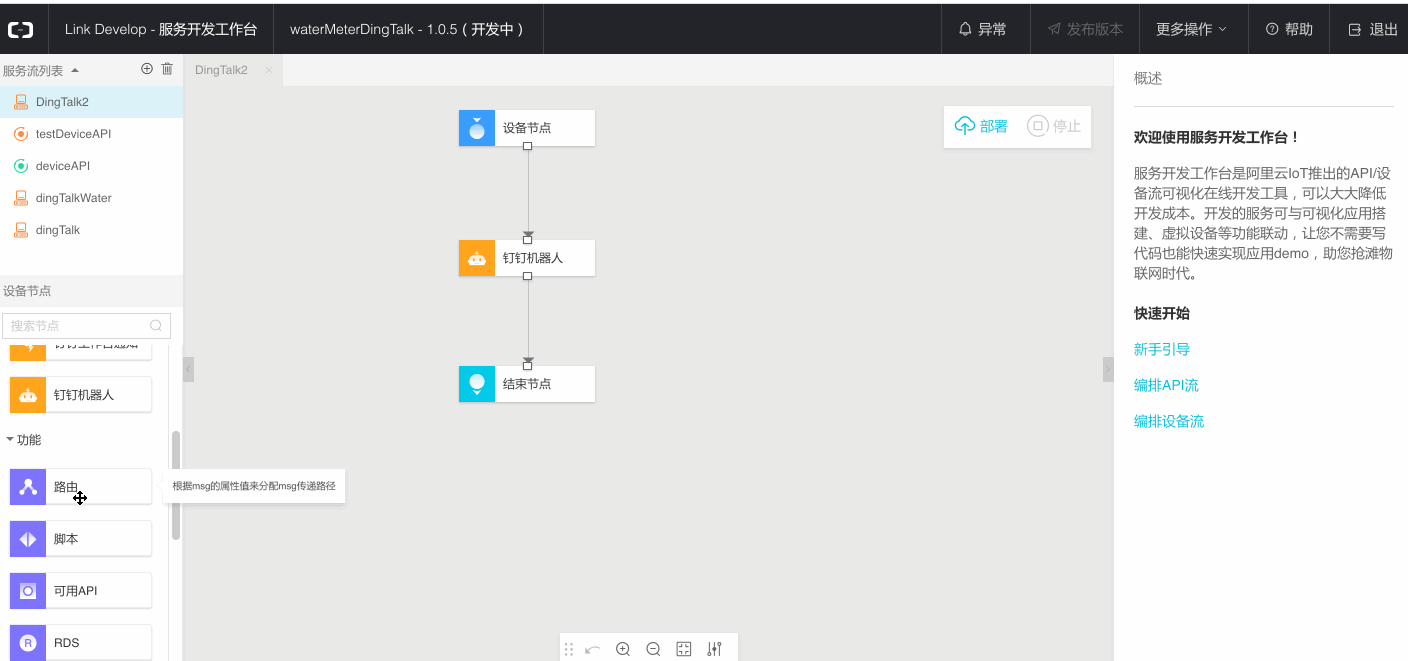Click the node palette vertical scrollbar

point(176,485)
